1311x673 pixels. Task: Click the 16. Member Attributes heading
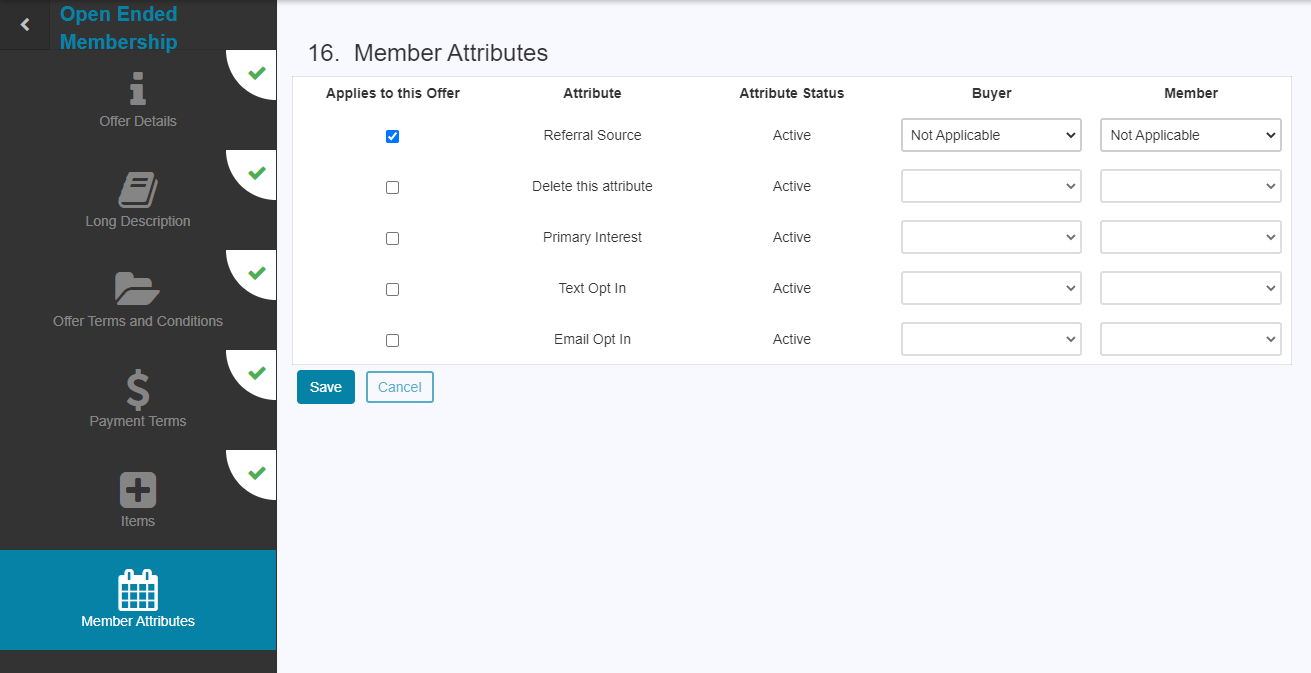(x=428, y=53)
